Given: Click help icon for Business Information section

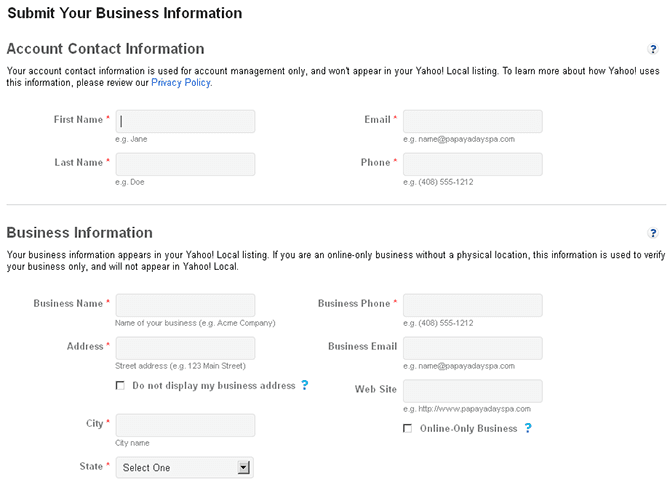Looking at the screenshot, I should click(x=653, y=233).
